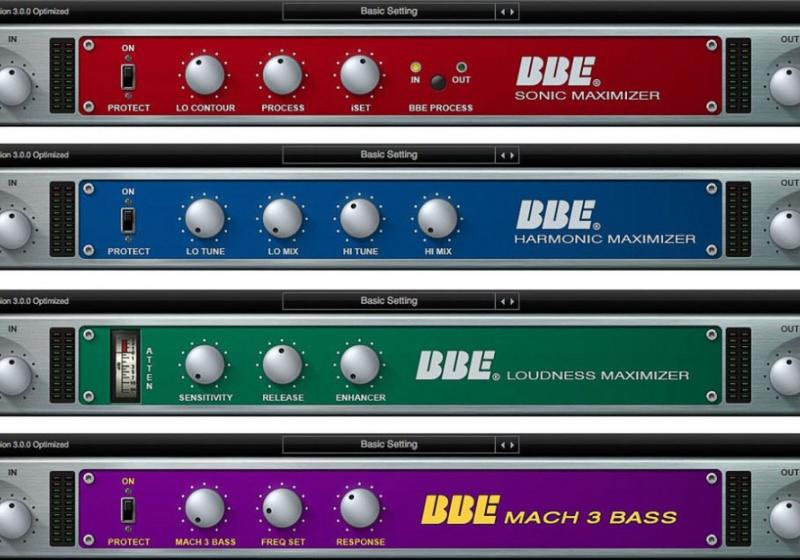Toggle the Mach 3 Bass PROTECT switch
Screen dimensions: 800x560
coord(128,510)
